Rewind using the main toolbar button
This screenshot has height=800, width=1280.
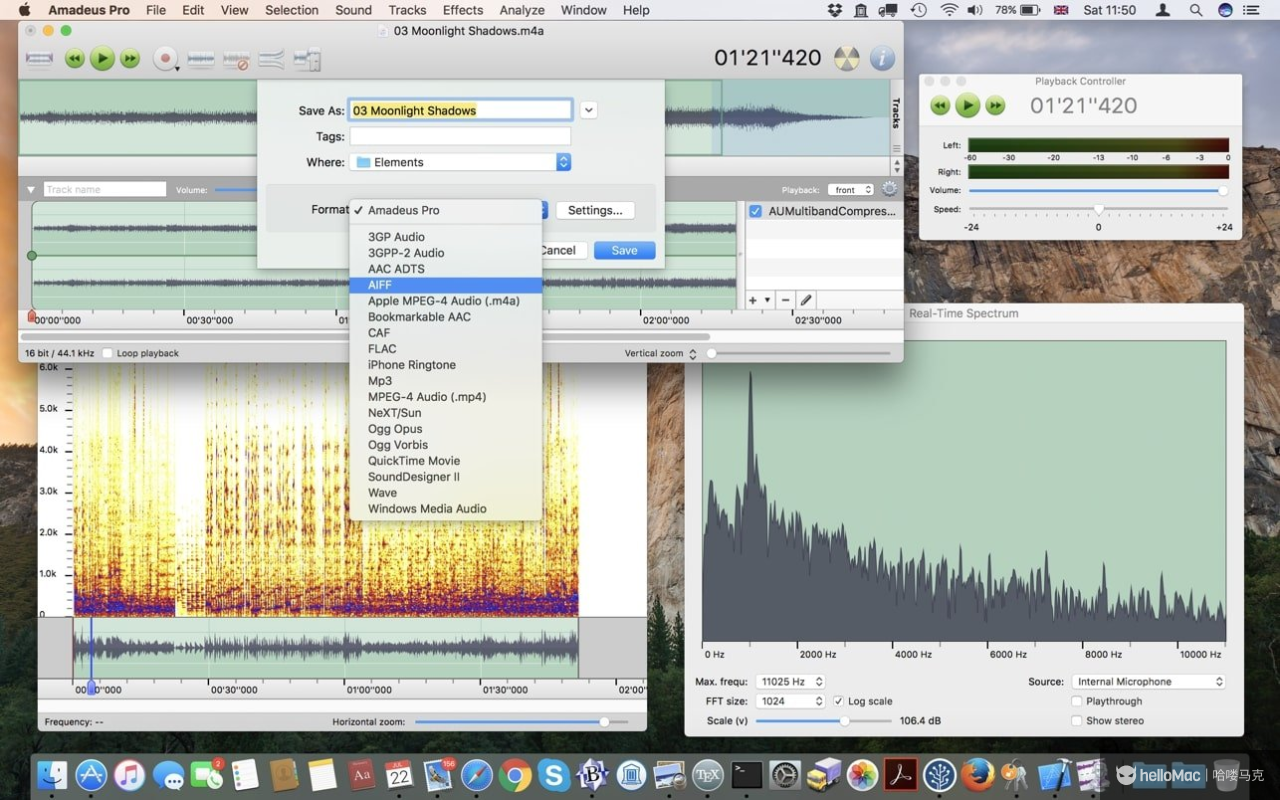click(75, 59)
